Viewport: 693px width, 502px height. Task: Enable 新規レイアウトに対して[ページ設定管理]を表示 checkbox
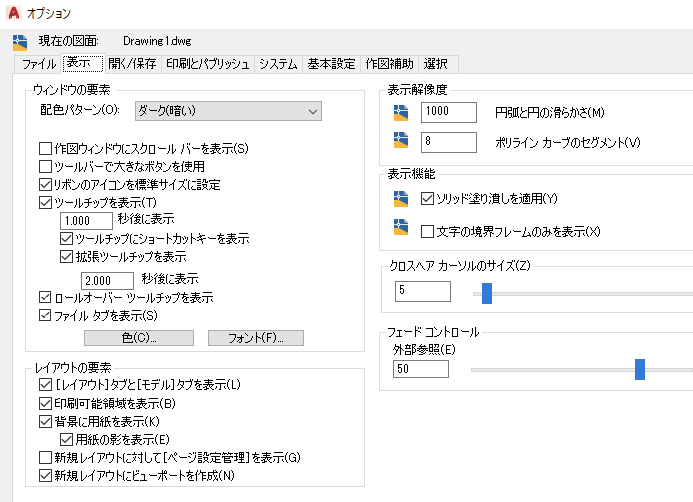pyautogui.click(x=46, y=457)
